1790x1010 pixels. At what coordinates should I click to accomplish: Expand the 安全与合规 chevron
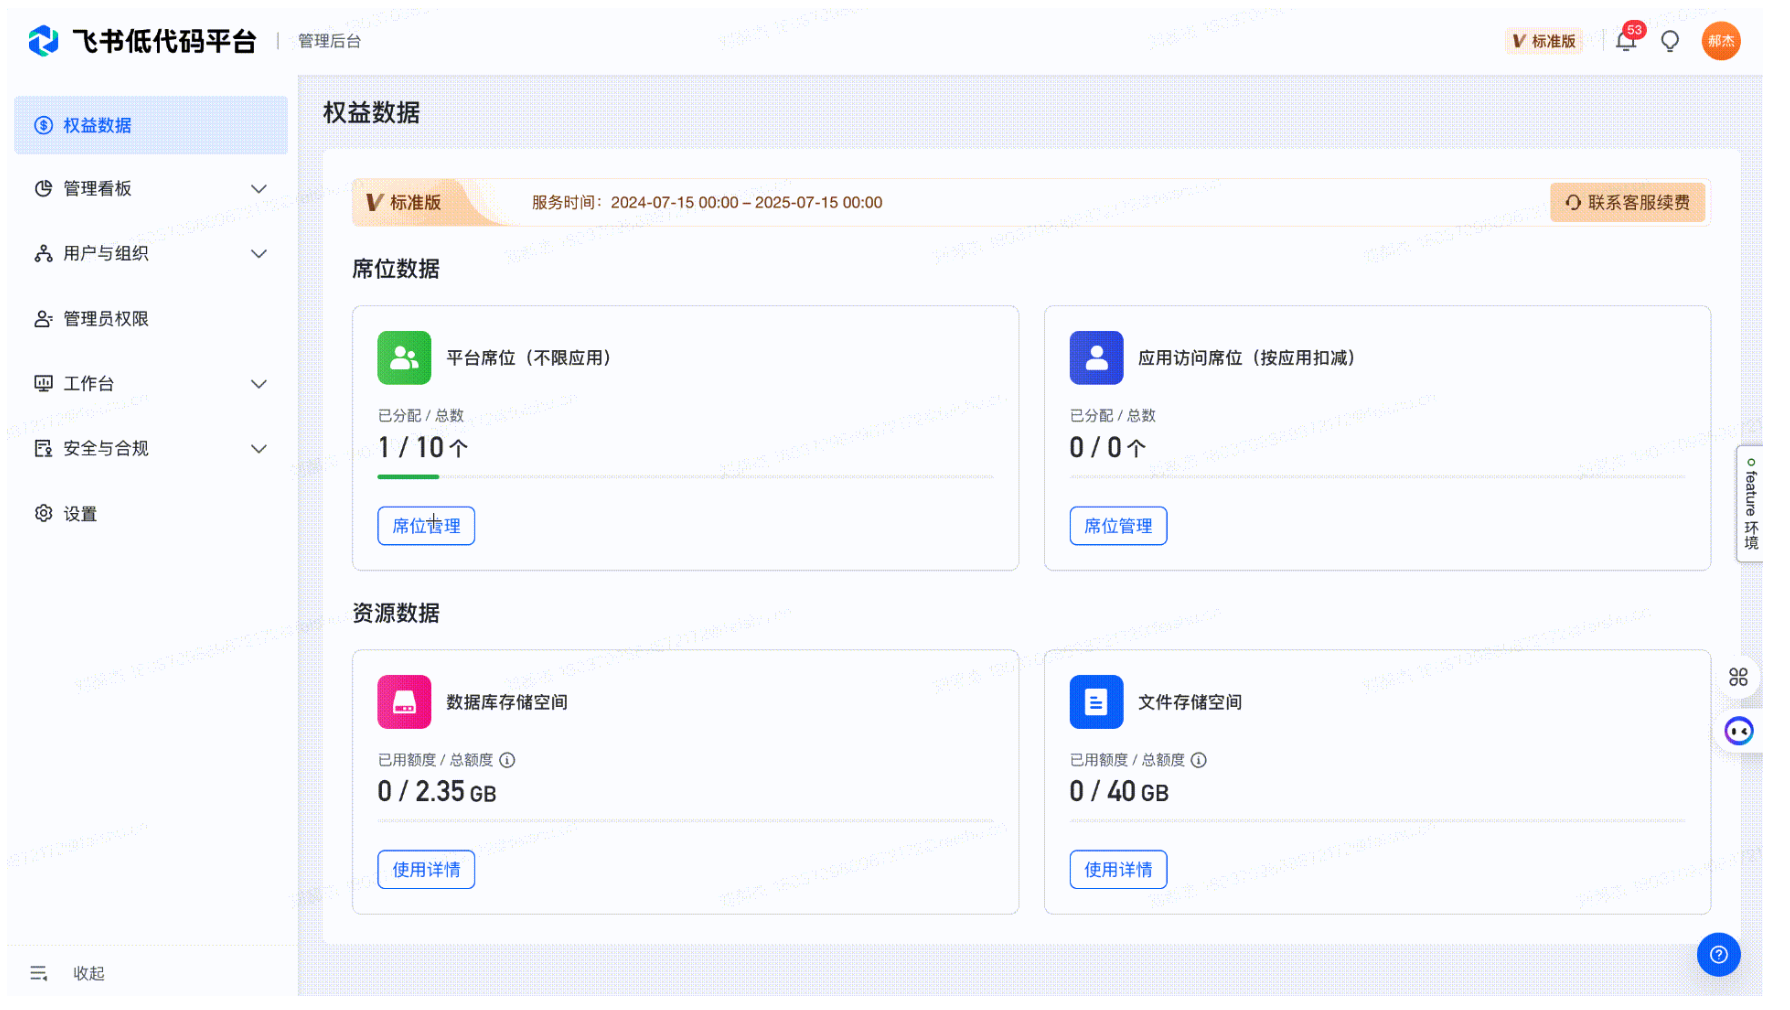point(259,449)
